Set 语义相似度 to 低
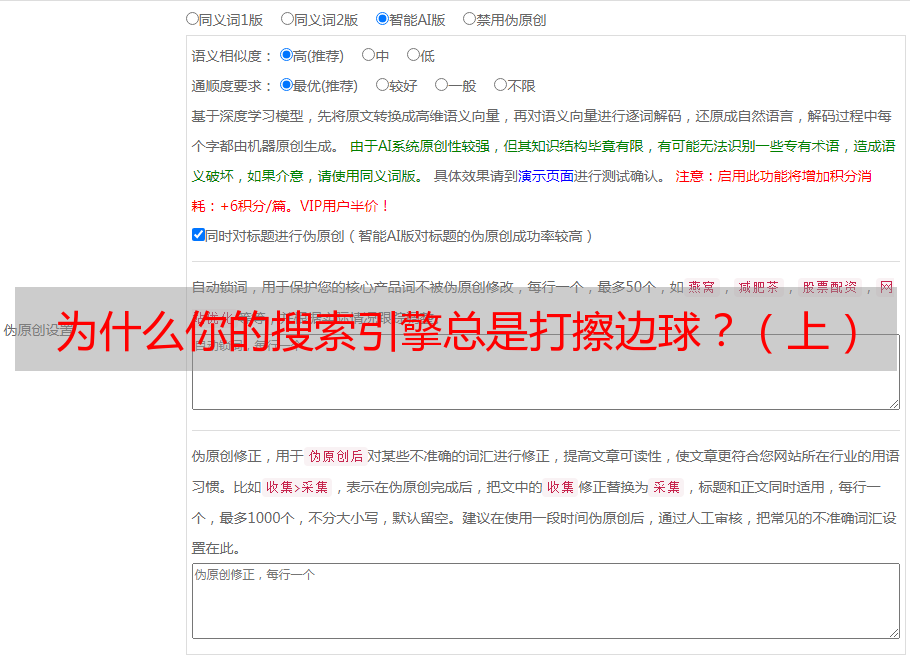Image resolution: width=911 pixels, height=658 pixels. (413, 55)
